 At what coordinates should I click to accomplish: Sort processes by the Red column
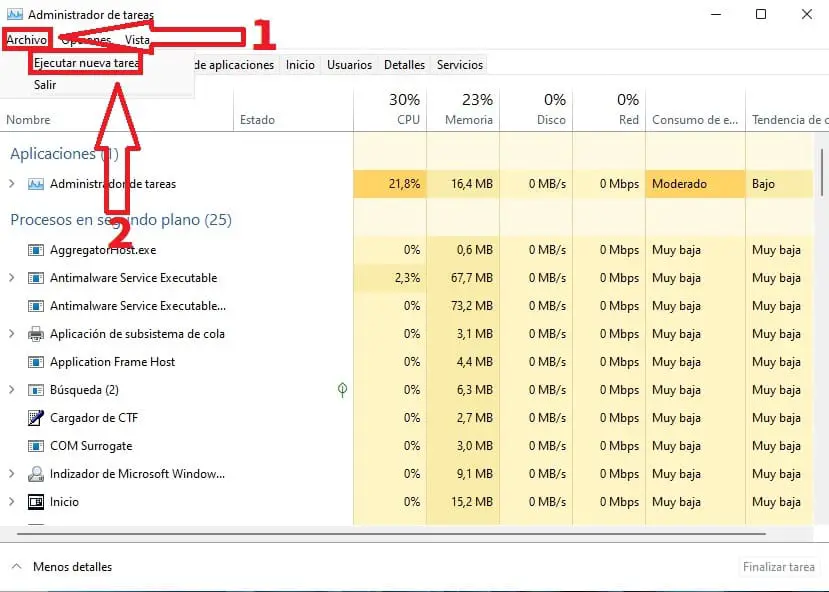tap(609, 109)
